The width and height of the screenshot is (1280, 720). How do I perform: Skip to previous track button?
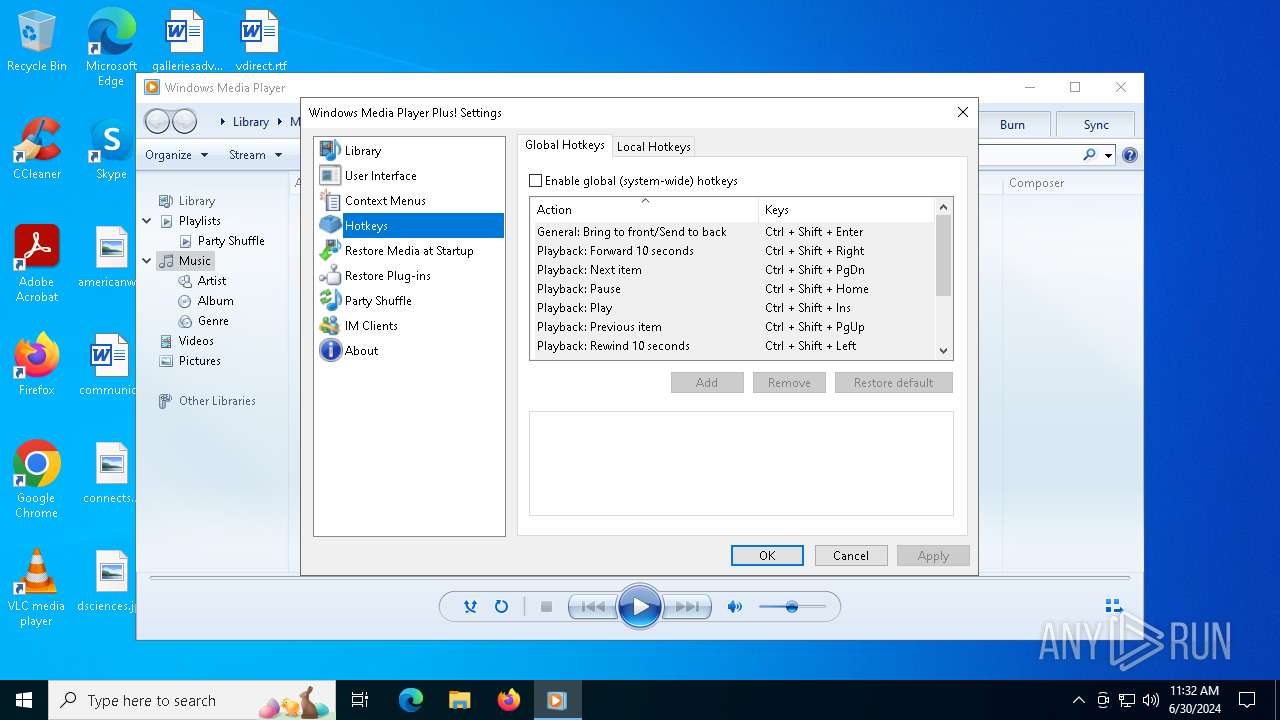click(592, 606)
